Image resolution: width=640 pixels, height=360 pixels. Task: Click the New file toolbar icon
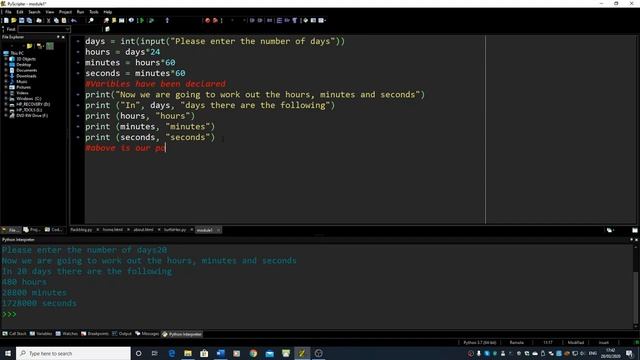pos(6,20)
